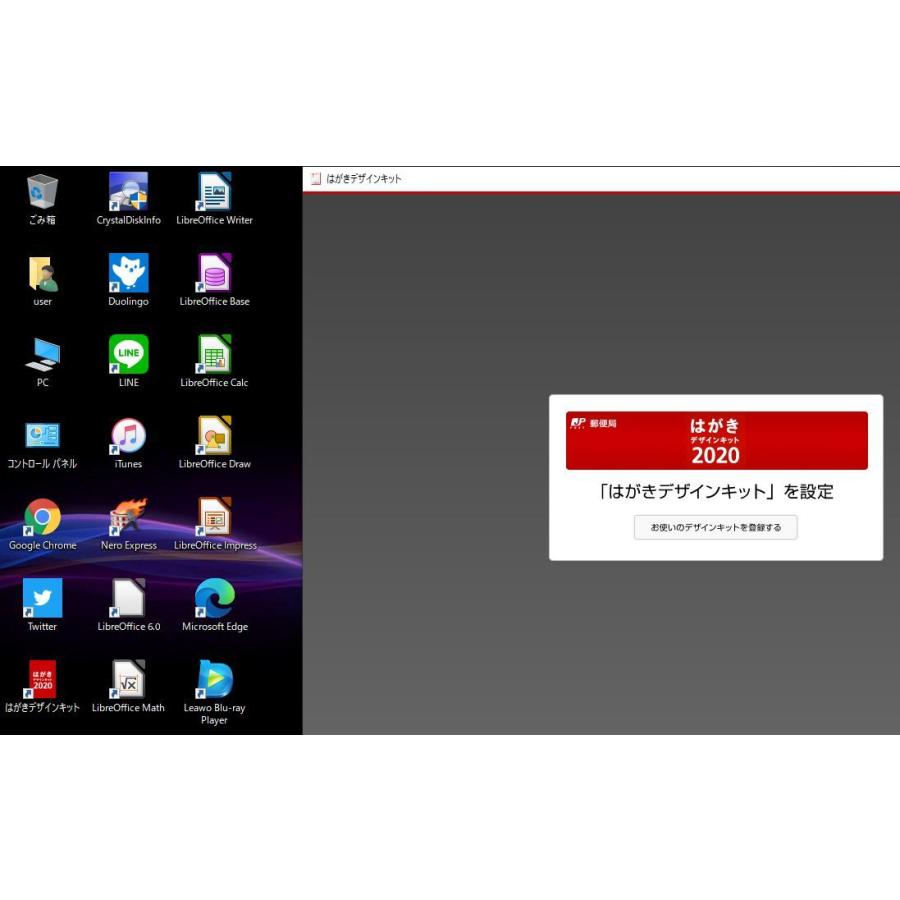Click the 郵便局 logo in the banner
Image resolution: width=900 pixels, height=900 pixels.
593,424
